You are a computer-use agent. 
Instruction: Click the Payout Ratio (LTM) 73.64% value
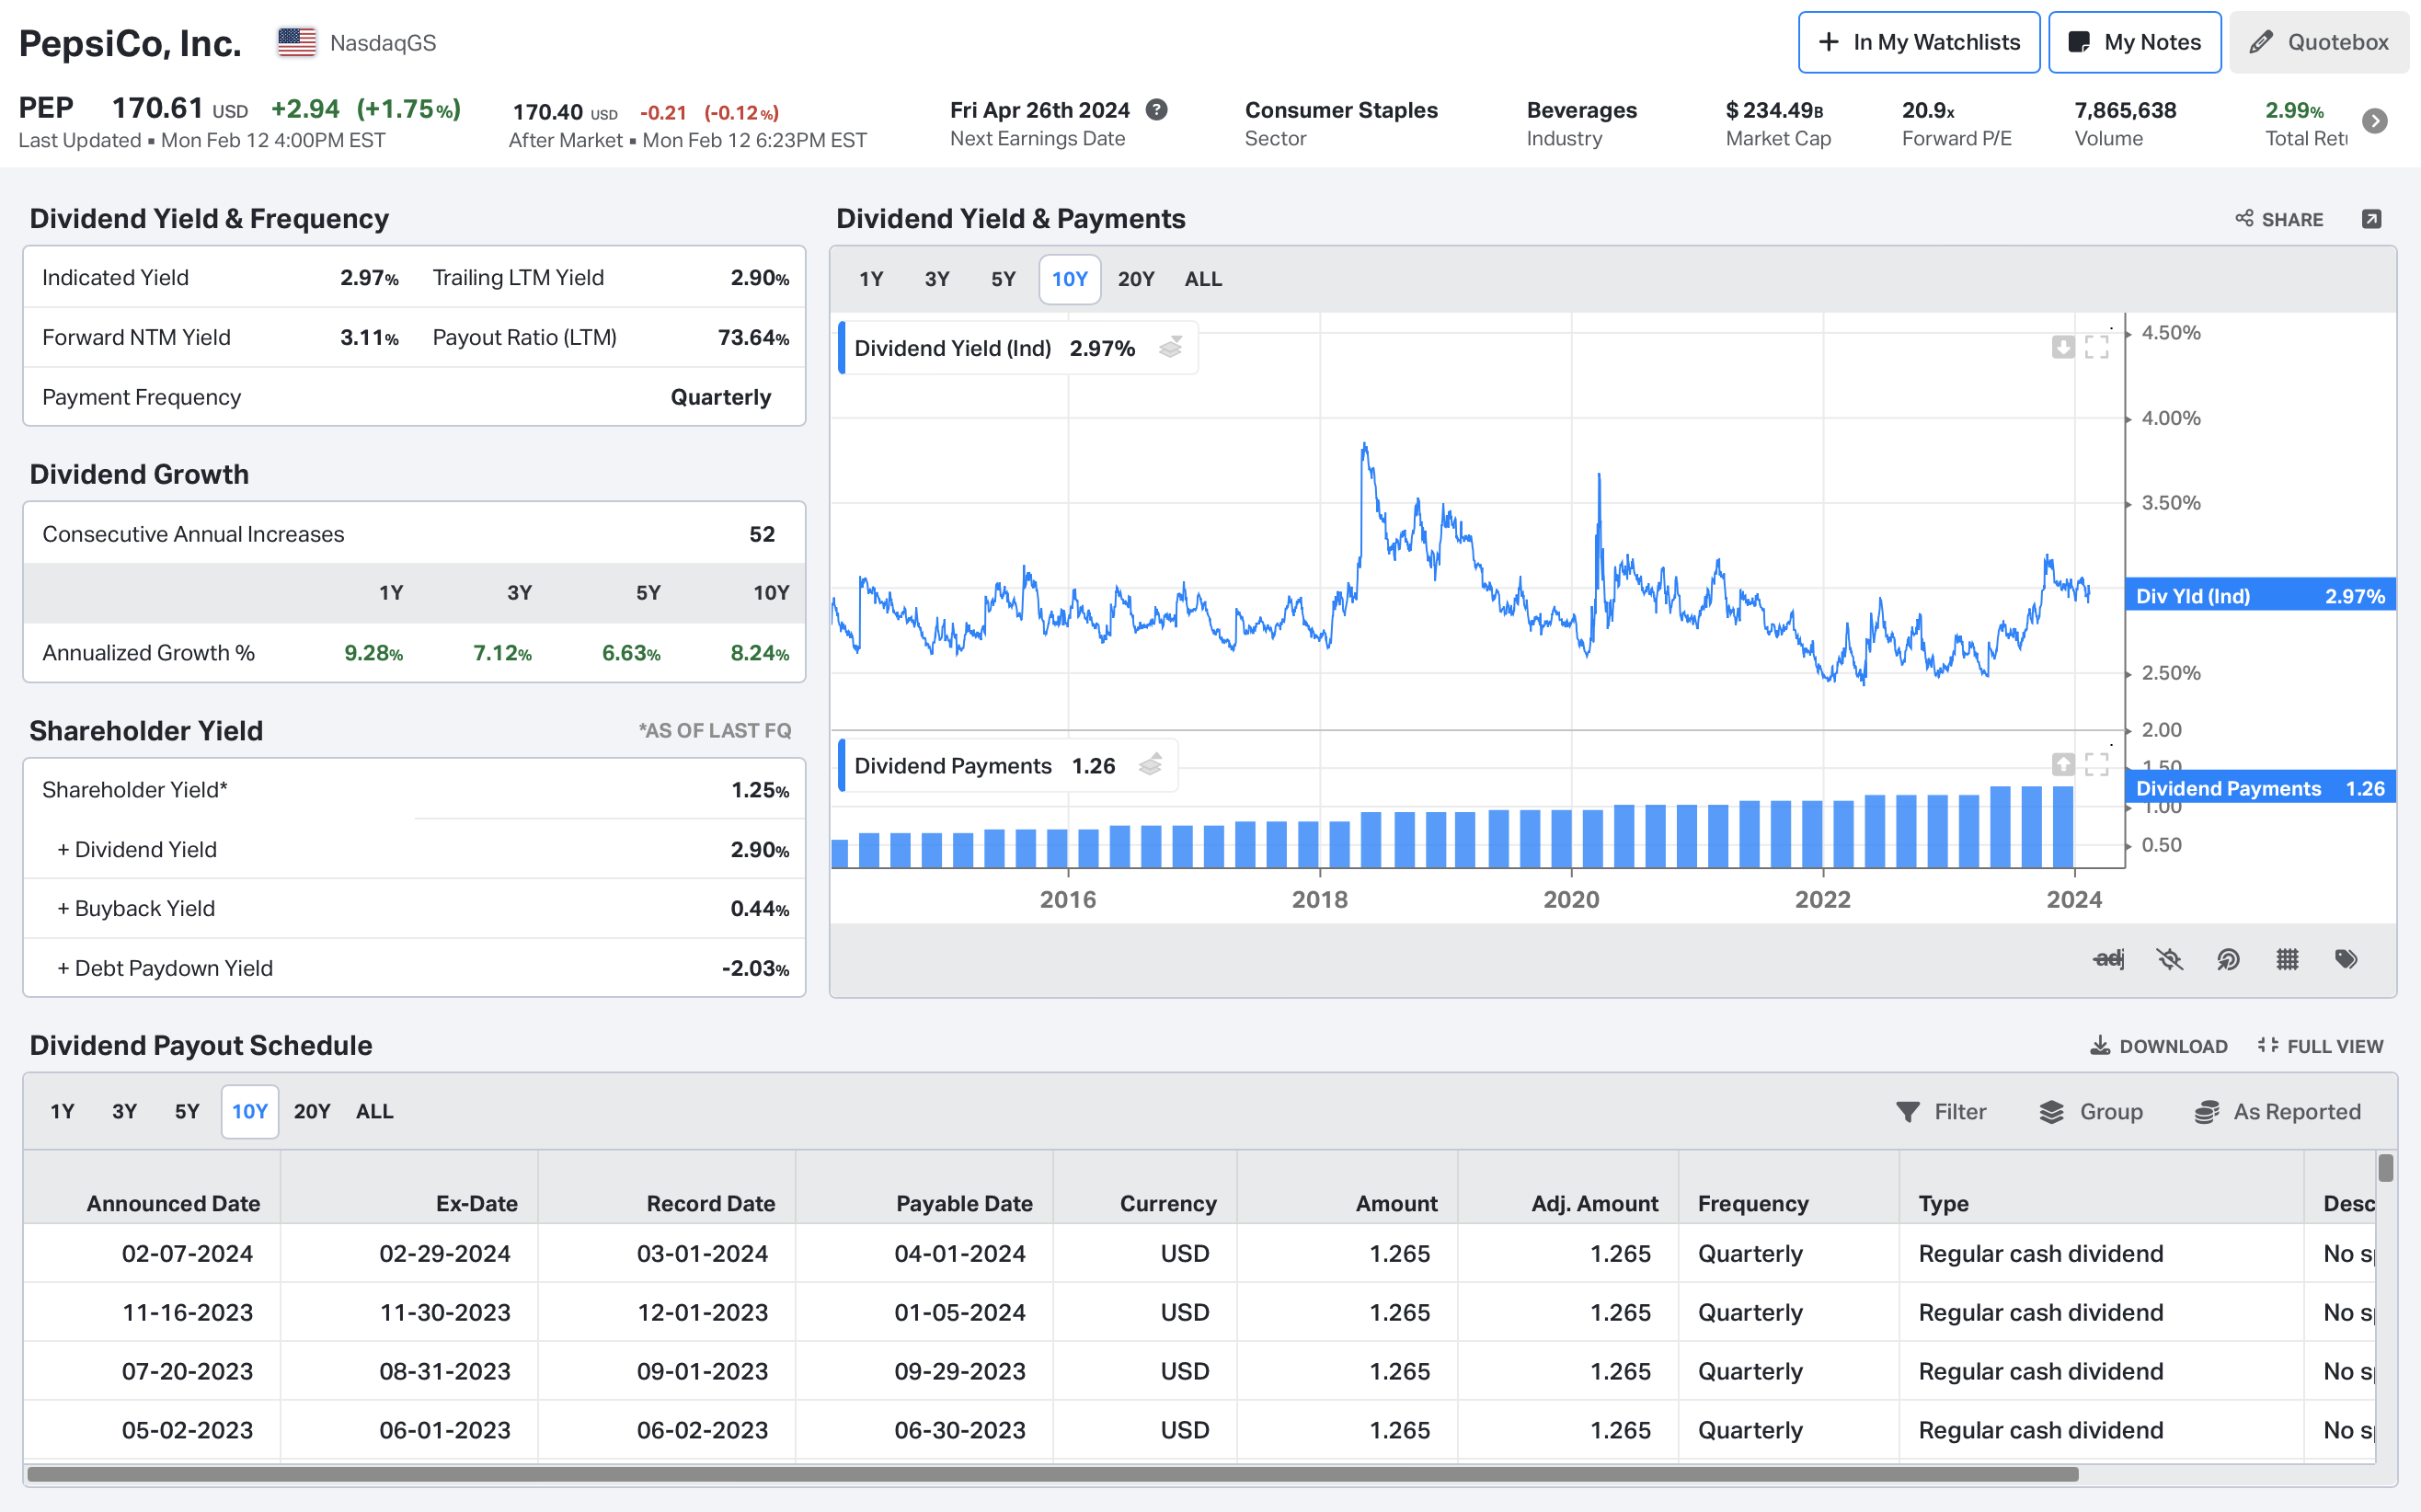pos(753,337)
